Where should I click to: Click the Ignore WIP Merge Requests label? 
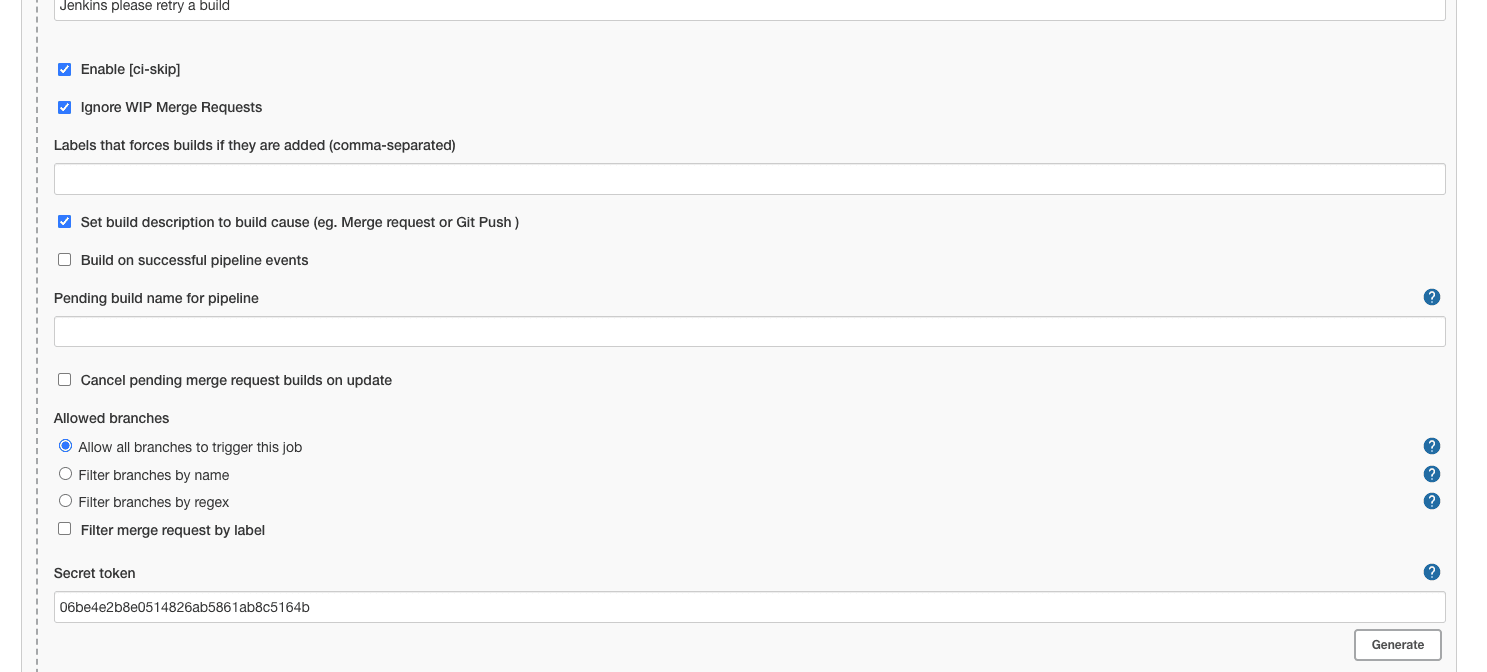point(171,107)
